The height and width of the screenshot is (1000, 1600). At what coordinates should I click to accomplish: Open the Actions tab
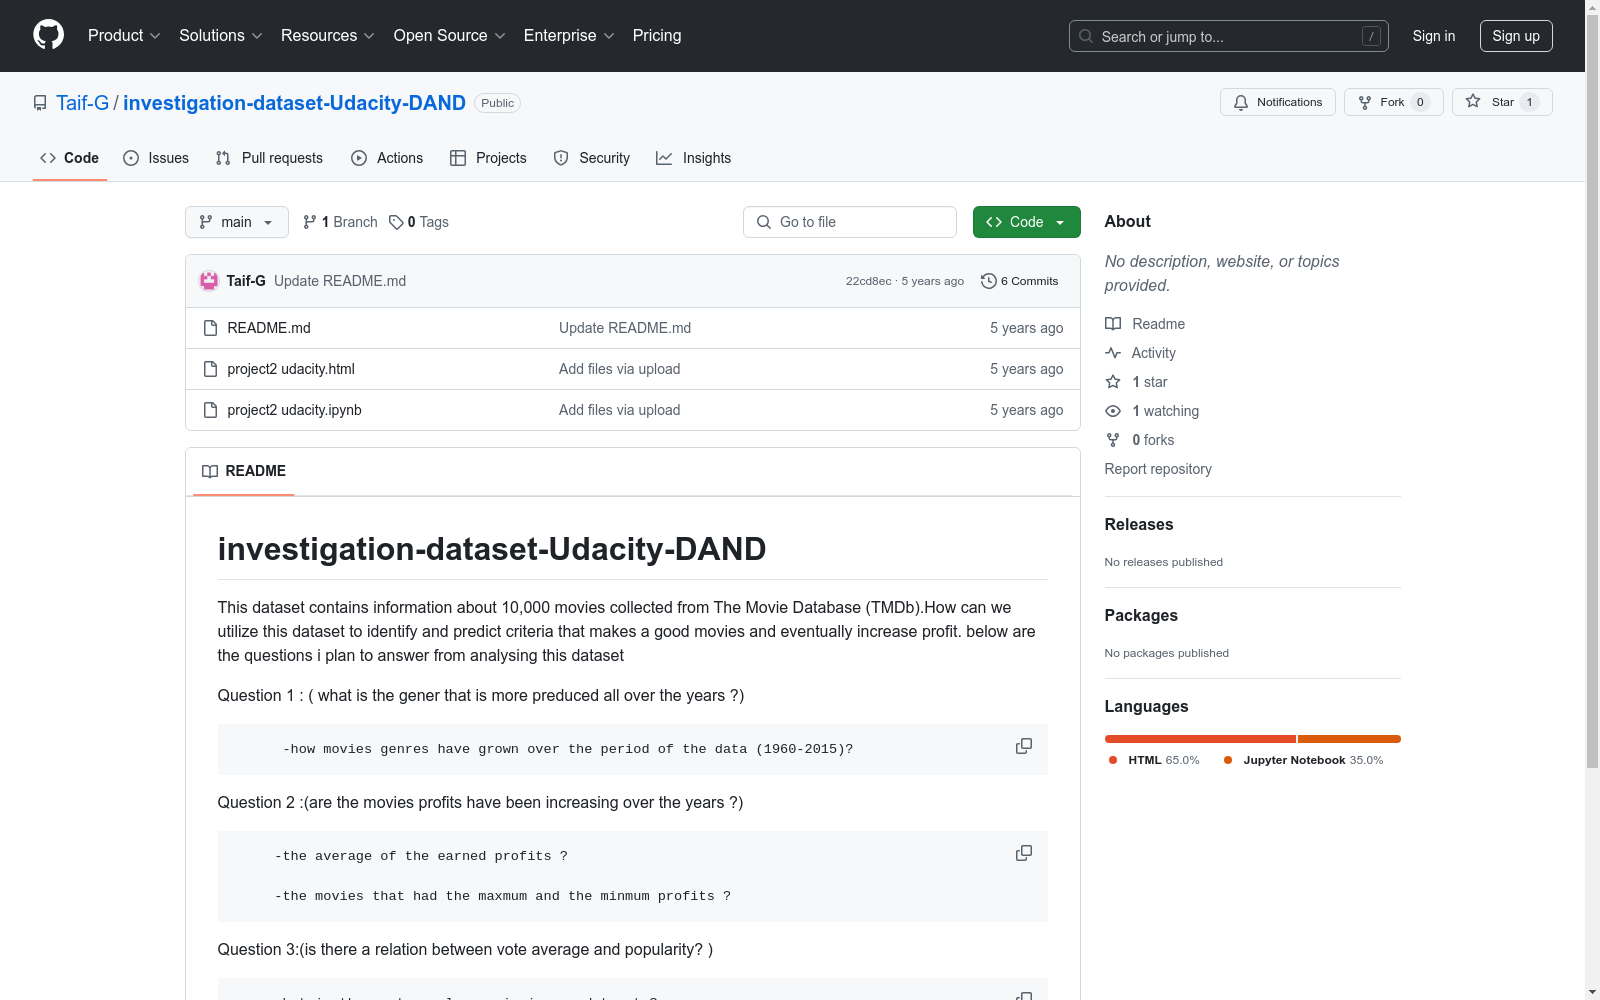pos(387,158)
